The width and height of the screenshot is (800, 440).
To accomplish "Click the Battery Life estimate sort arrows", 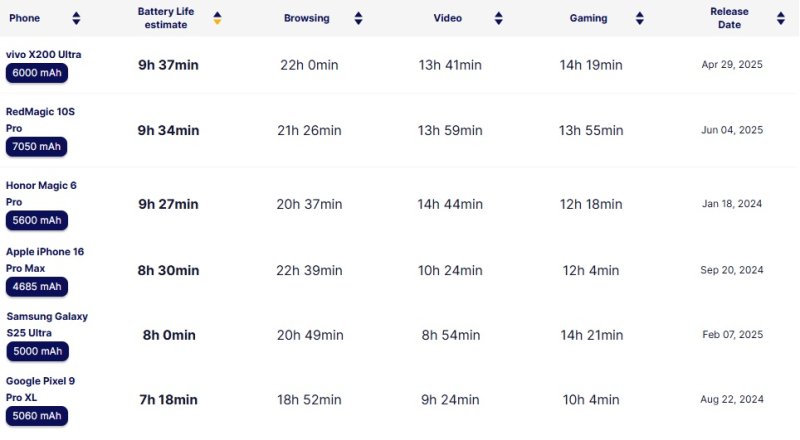I will [x=217, y=18].
